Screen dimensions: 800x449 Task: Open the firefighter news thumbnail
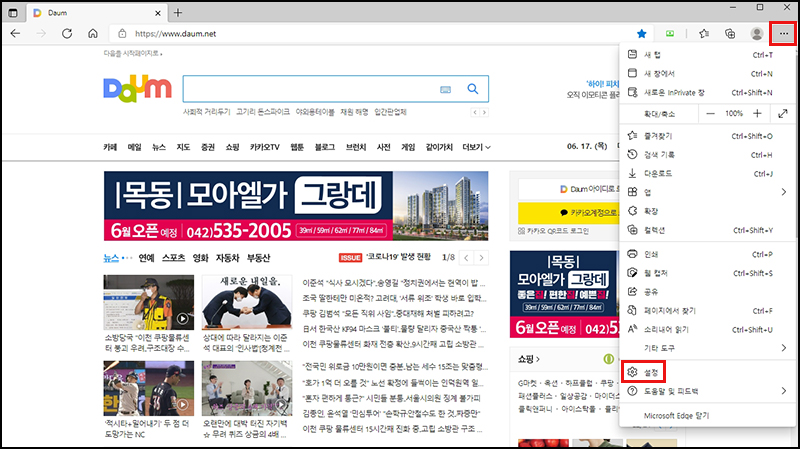pos(148,303)
